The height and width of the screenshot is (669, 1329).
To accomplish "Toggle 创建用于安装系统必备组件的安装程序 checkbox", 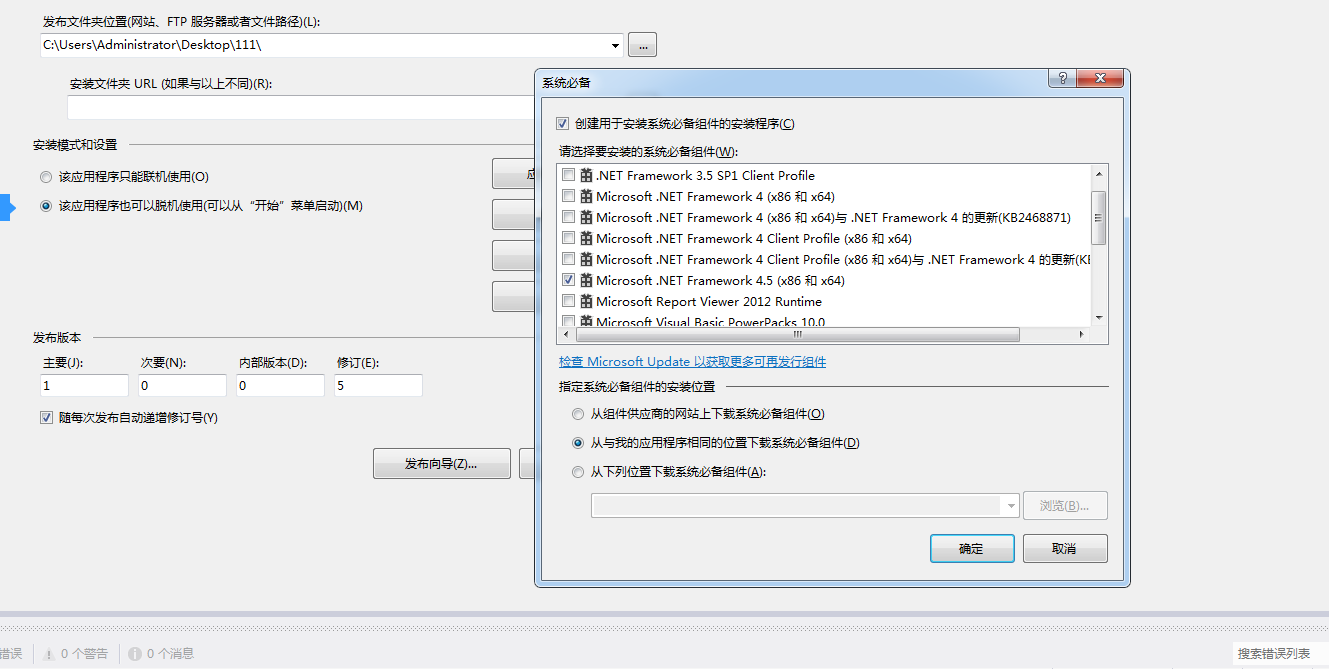I will (x=562, y=124).
